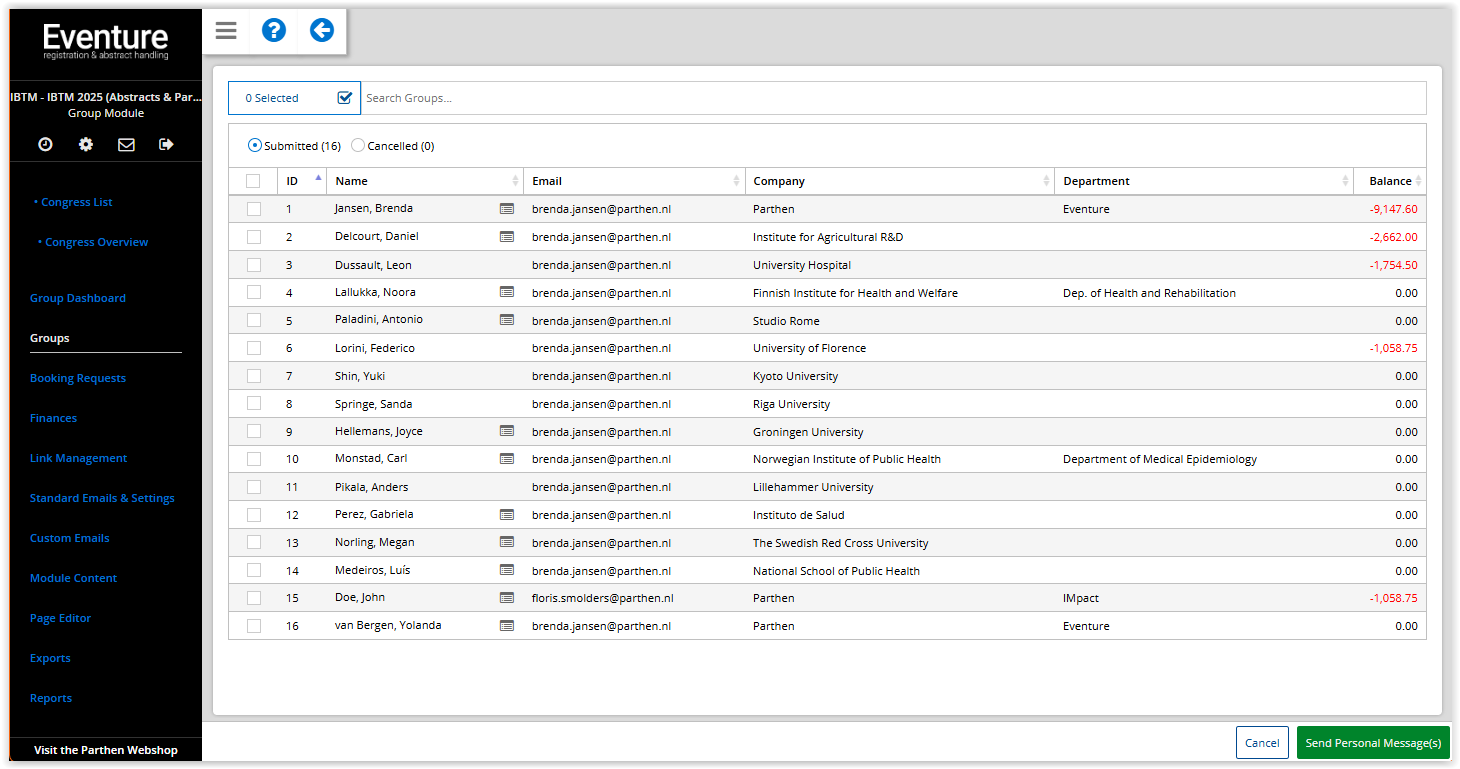Viewport: 1460px width, 769px height.
Task: Select the Cancelled (0) radio button
Action: [358, 146]
